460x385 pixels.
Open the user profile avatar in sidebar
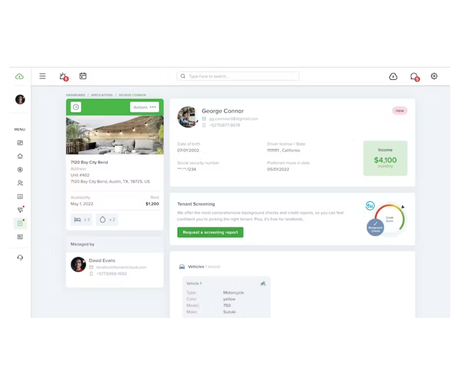[20, 99]
